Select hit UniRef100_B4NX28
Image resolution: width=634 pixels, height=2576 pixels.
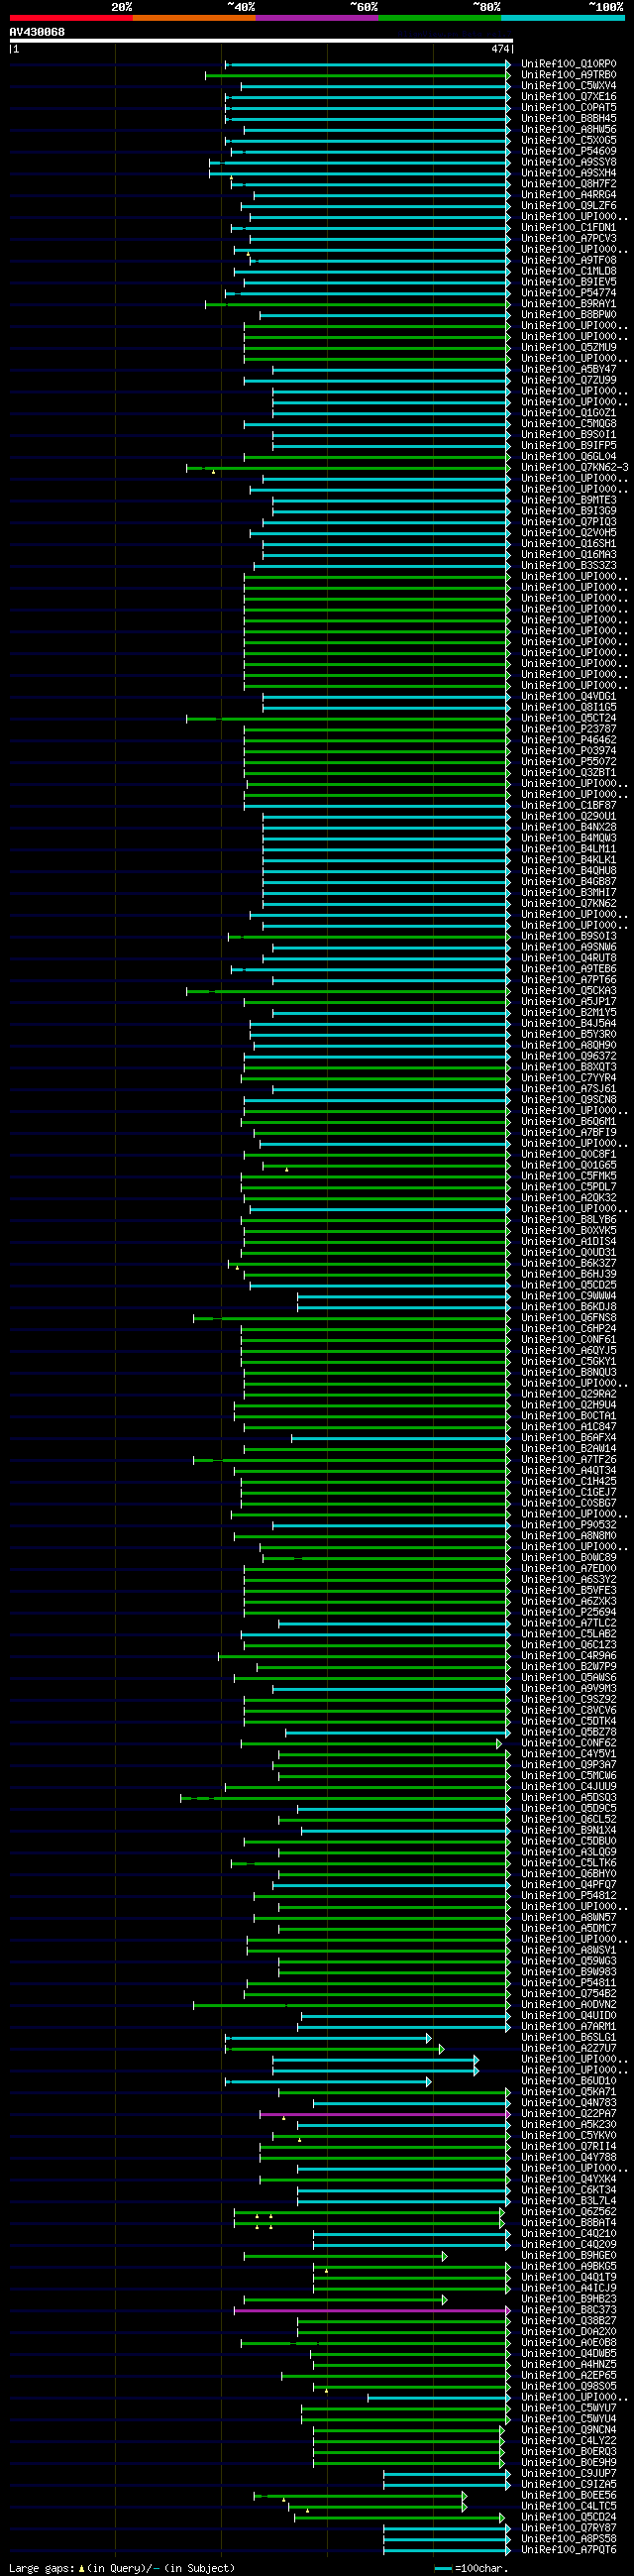569,828
